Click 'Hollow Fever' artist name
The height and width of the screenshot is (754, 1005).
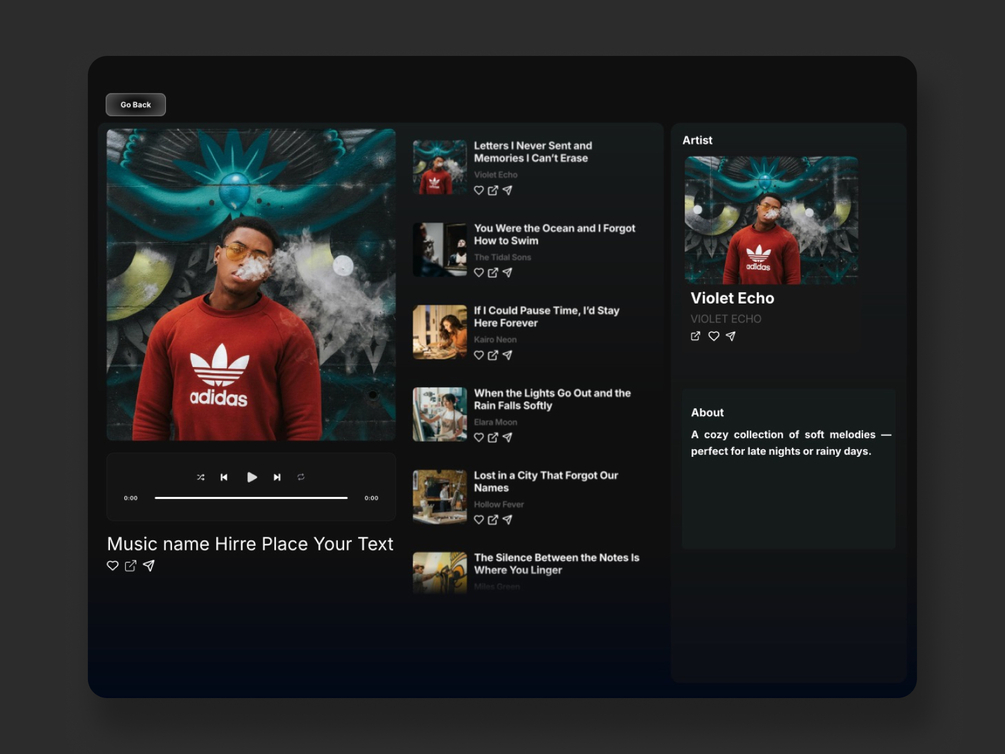pos(499,505)
